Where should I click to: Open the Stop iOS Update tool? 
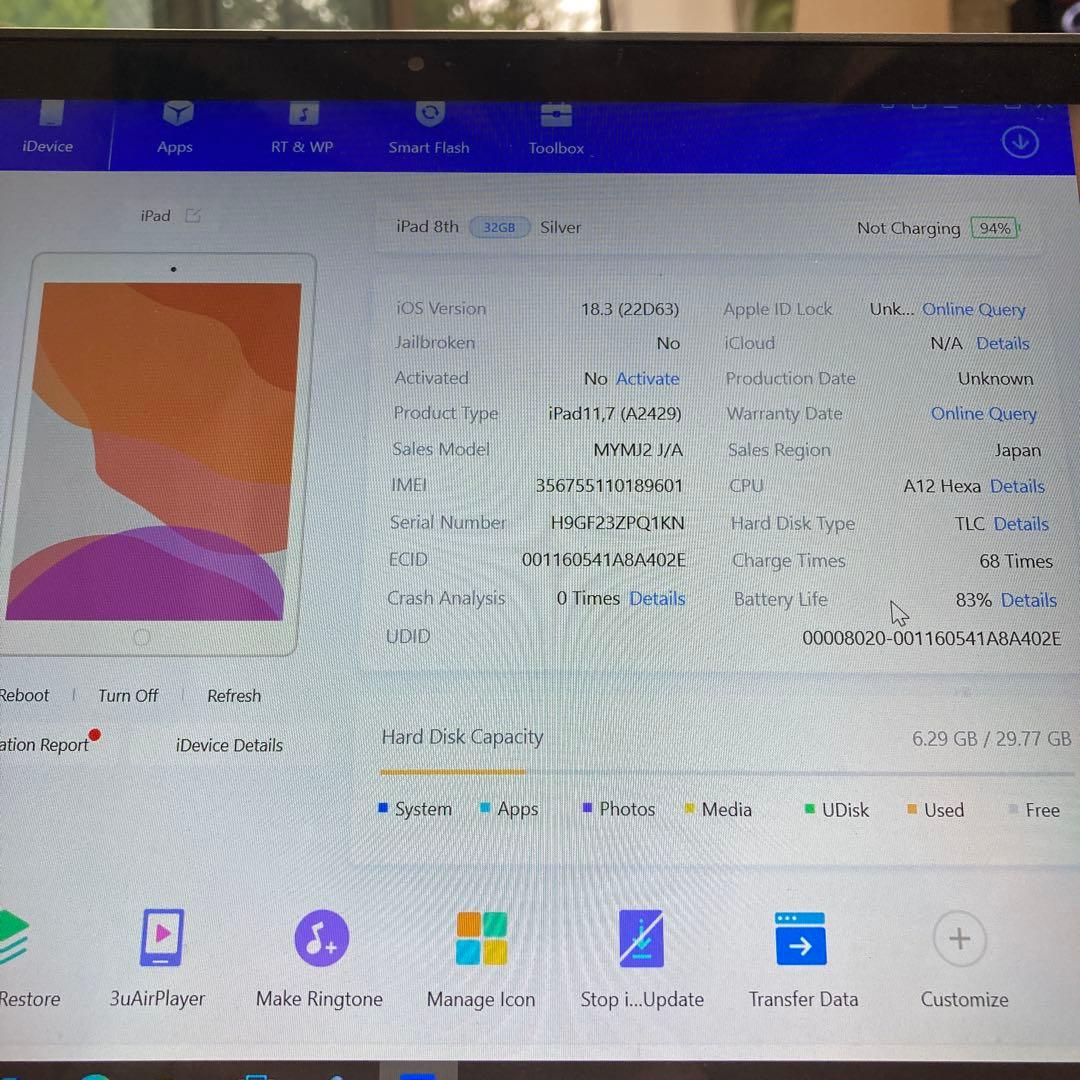tap(641, 938)
